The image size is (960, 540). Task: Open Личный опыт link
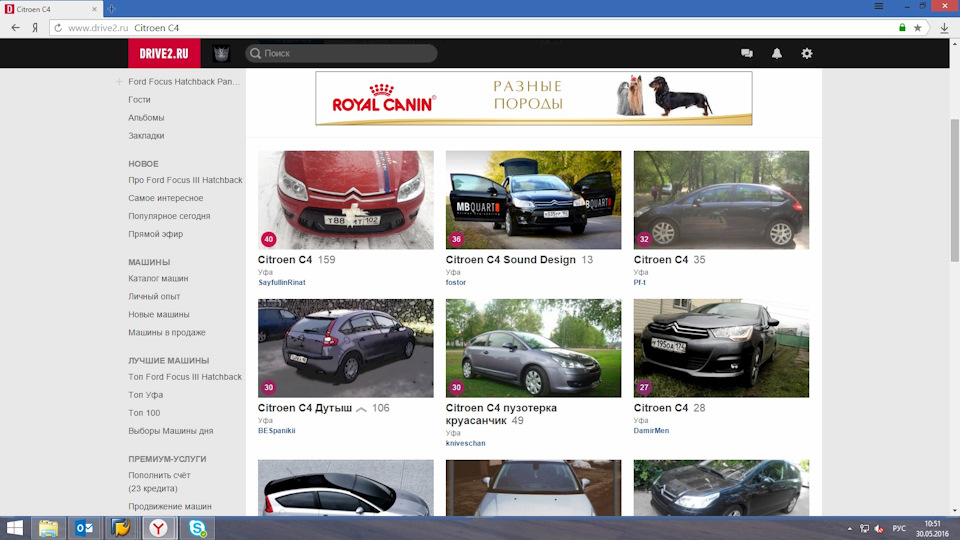click(x=154, y=296)
